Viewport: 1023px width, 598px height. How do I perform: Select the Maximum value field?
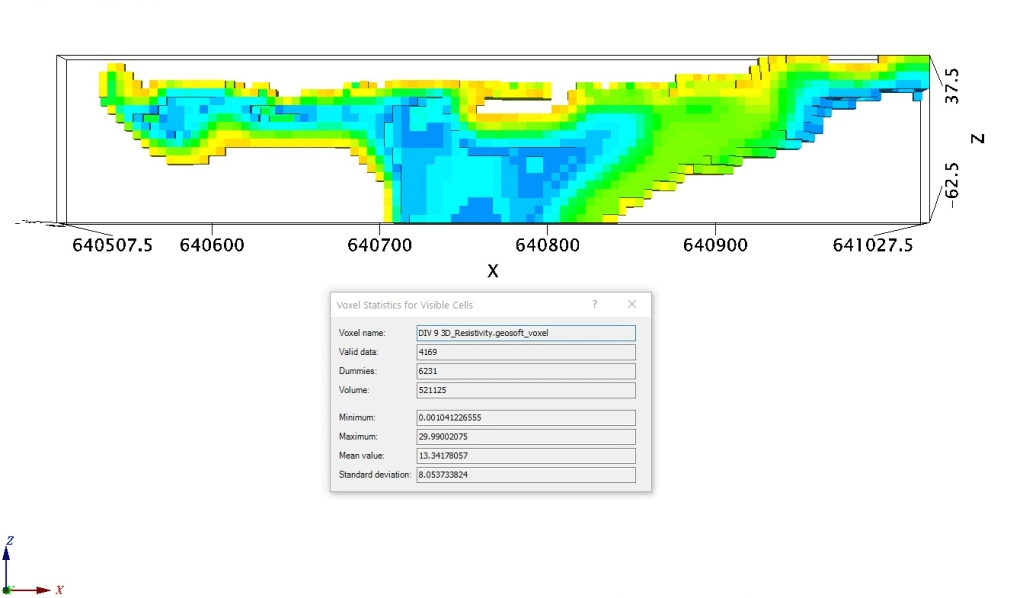(x=525, y=437)
